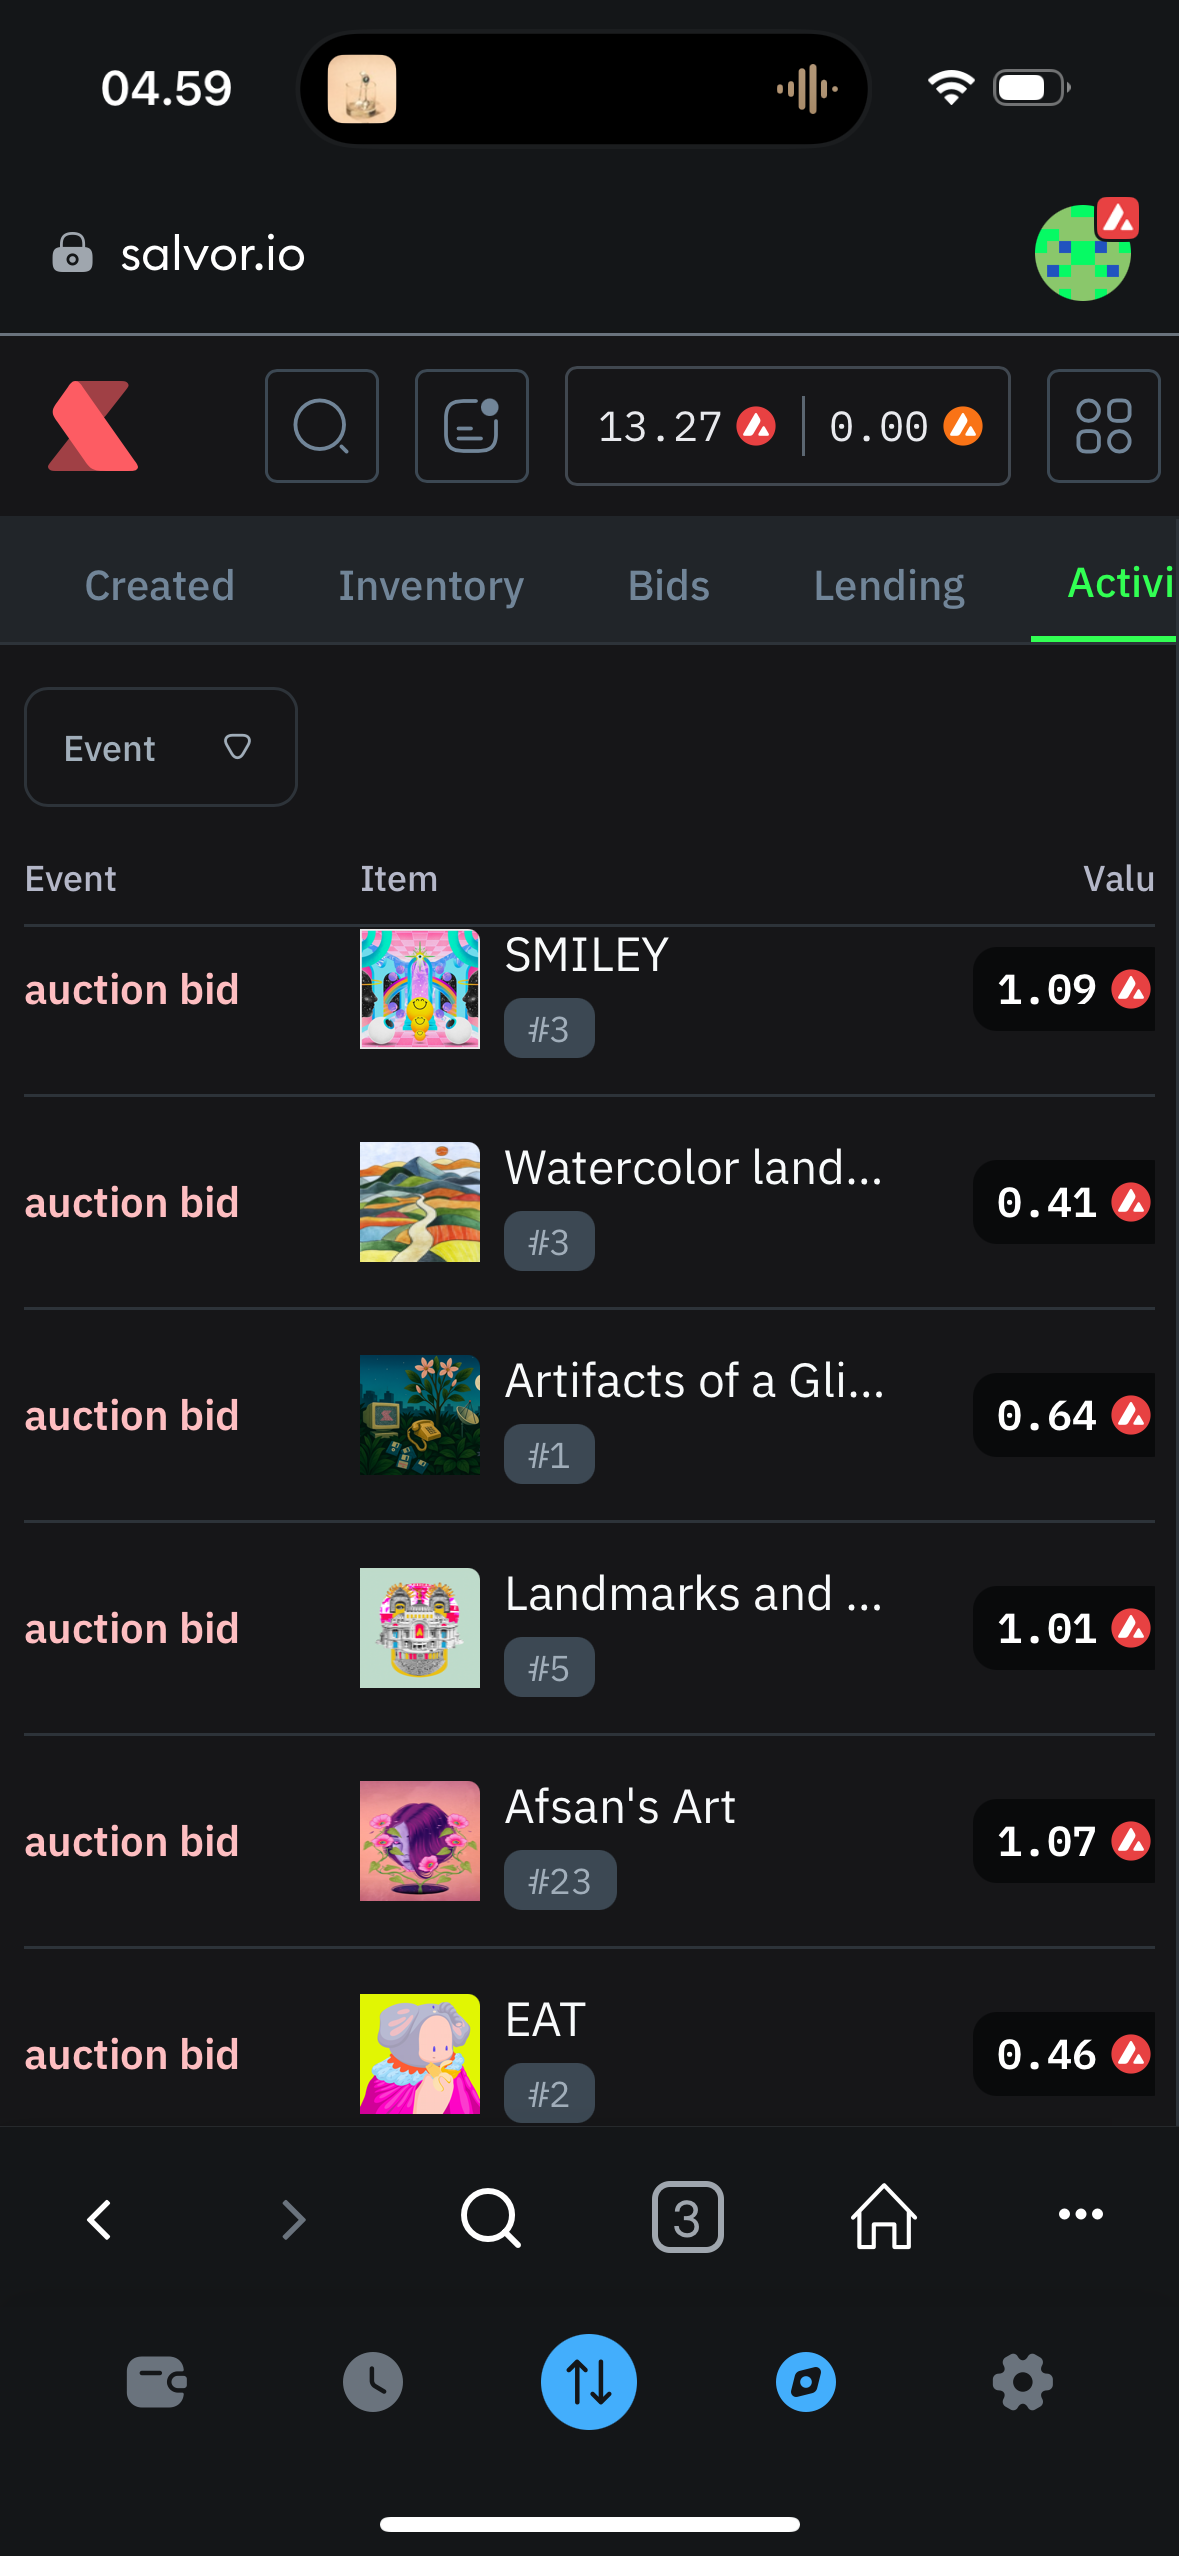The width and height of the screenshot is (1179, 2556).
Task: Go to browser home page icon
Action: [884, 2217]
